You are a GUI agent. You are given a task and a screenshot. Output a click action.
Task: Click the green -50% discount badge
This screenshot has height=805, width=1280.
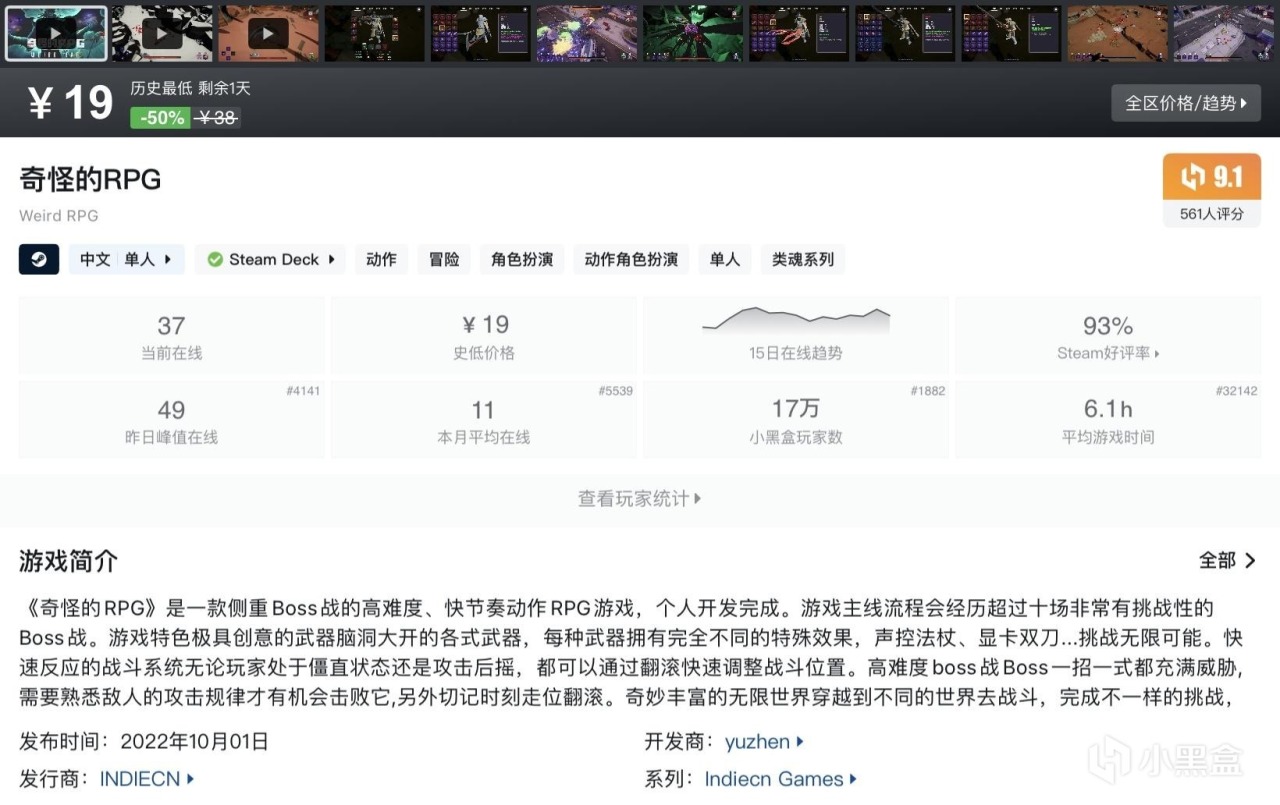click(160, 117)
